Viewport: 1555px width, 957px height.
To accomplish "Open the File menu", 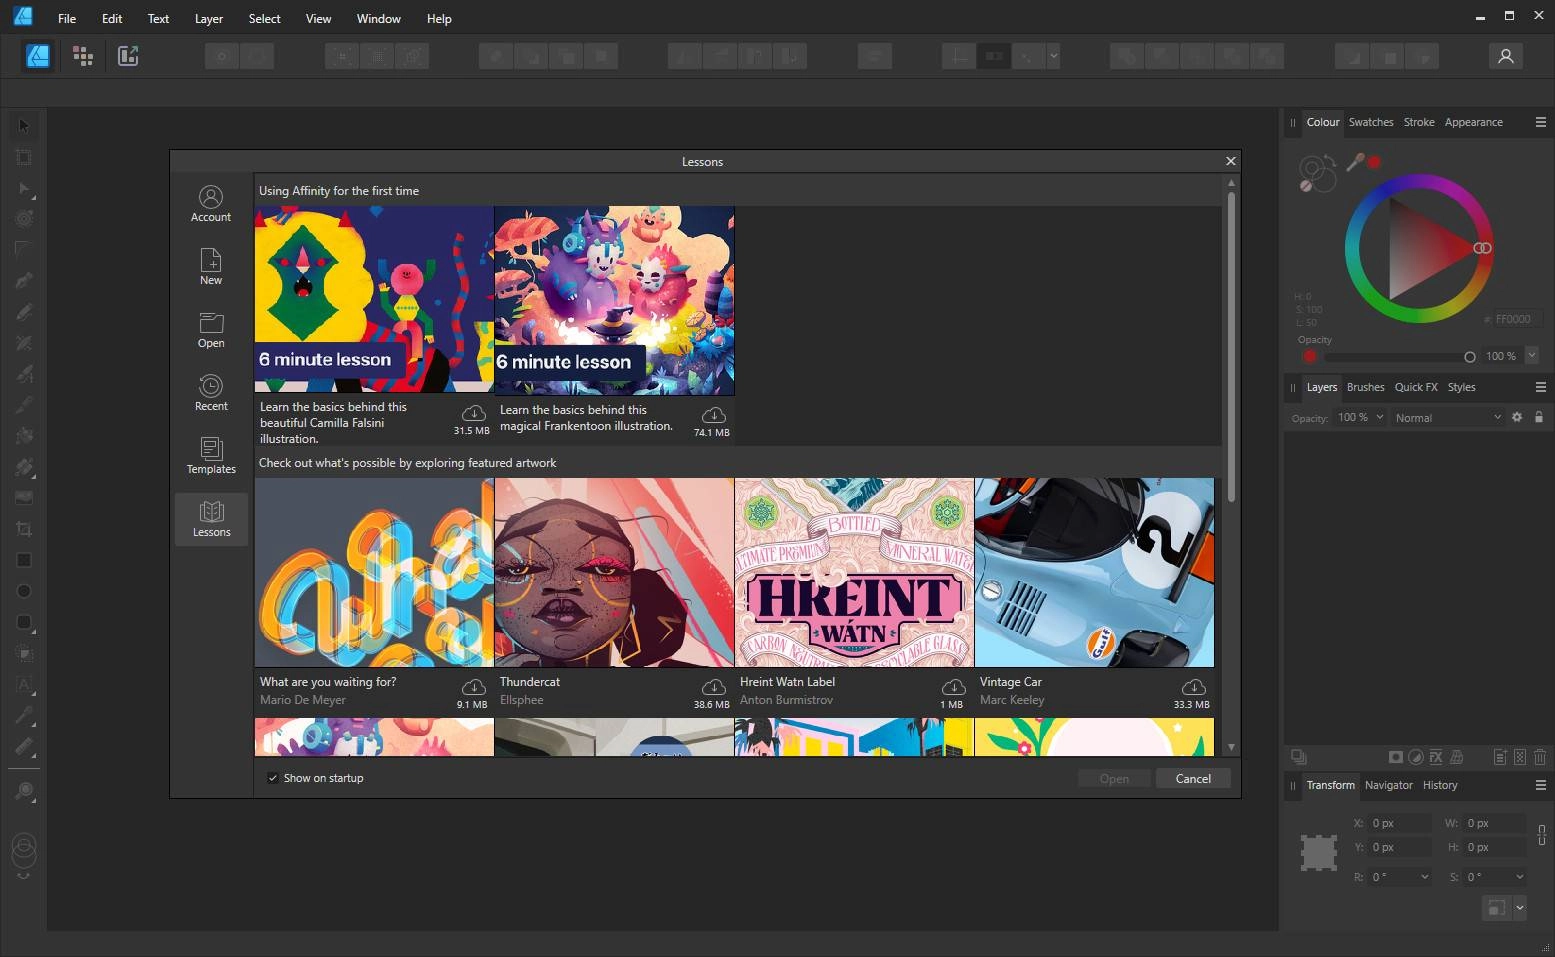I will click(67, 18).
